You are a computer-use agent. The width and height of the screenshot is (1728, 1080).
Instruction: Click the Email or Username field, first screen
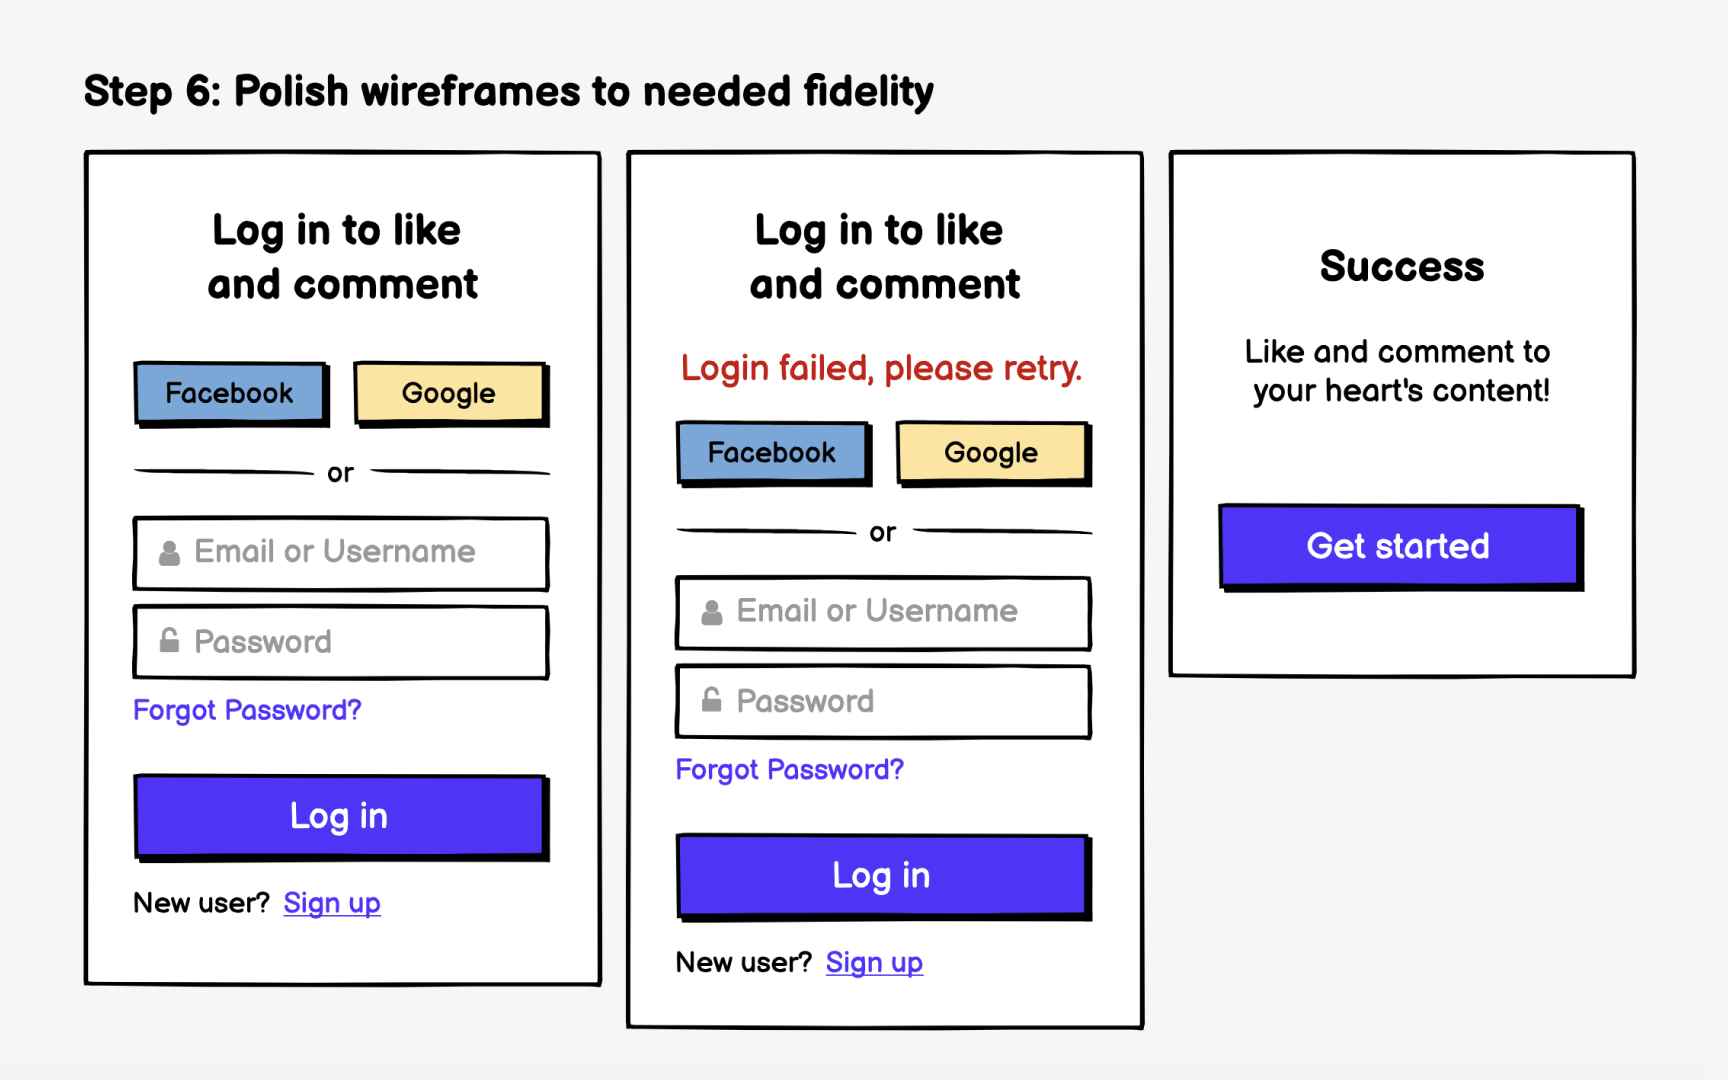pyautogui.click(x=340, y=552)
